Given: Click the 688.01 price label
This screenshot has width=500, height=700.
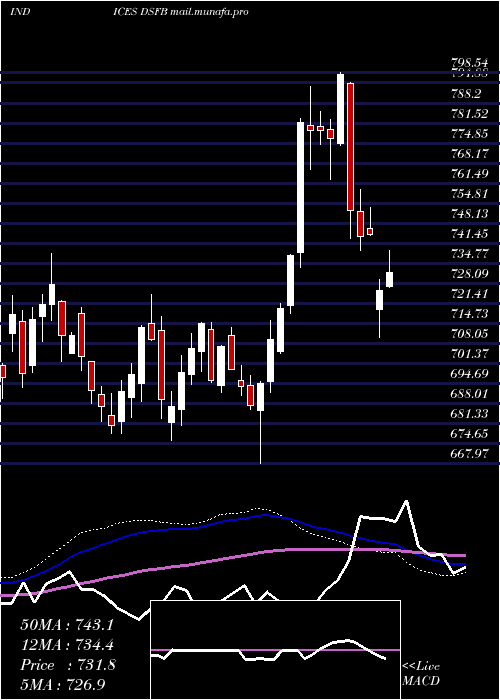Looking at the screenshot, I should [x=469, y=393].
